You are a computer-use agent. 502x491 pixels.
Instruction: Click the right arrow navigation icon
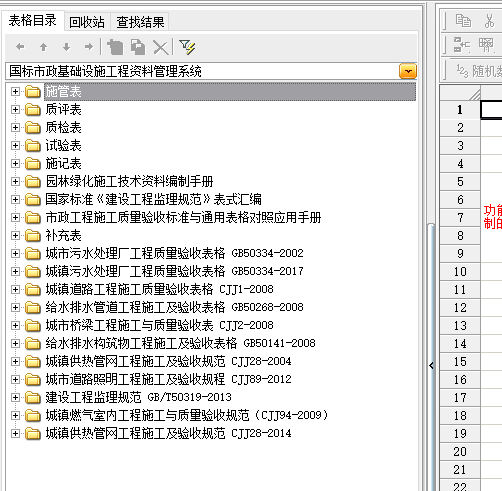pos(89,47)
